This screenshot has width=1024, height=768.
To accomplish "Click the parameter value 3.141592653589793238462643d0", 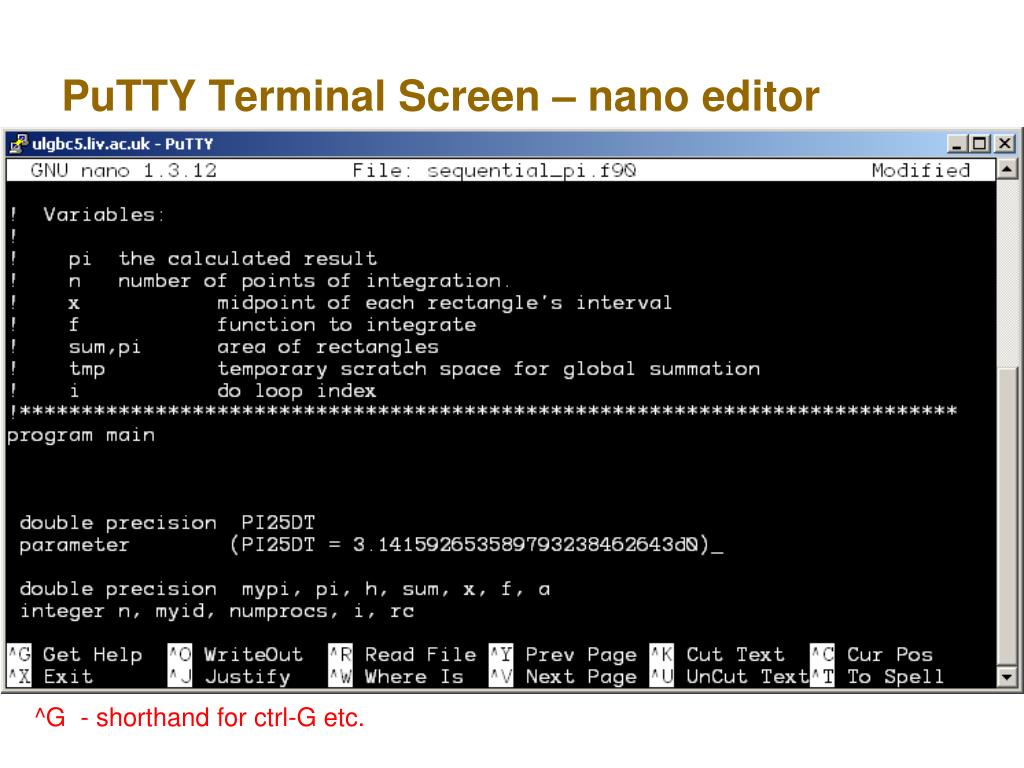I will click(525, 545).
